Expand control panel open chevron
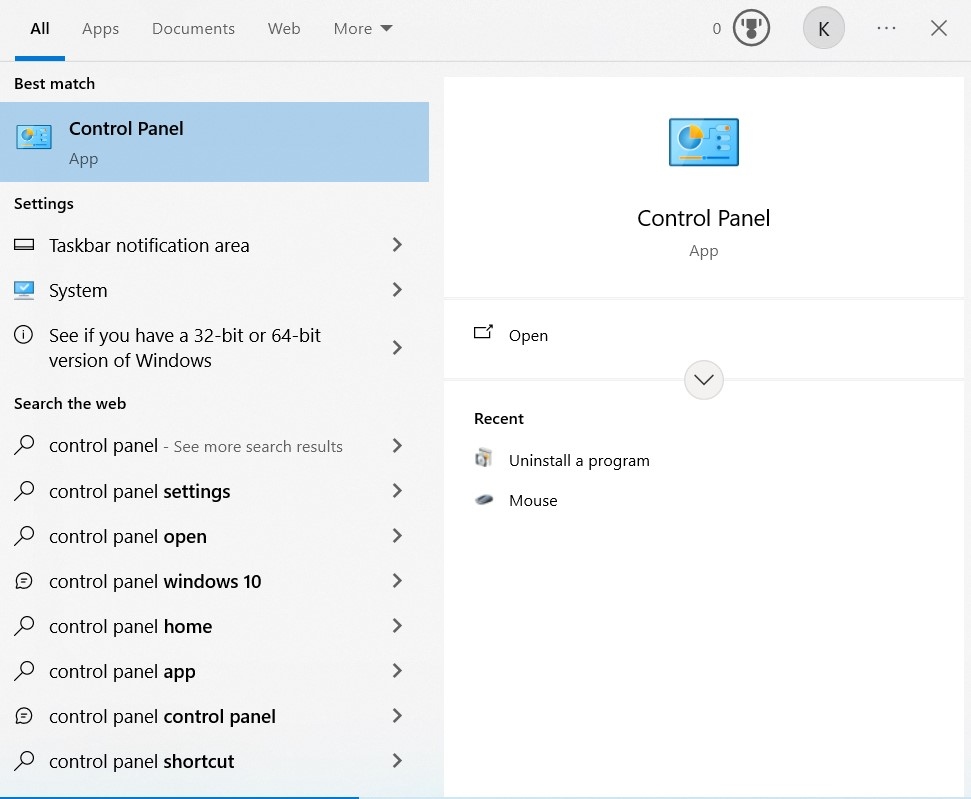This screenshot has width=971, height=799. (398, 536)
